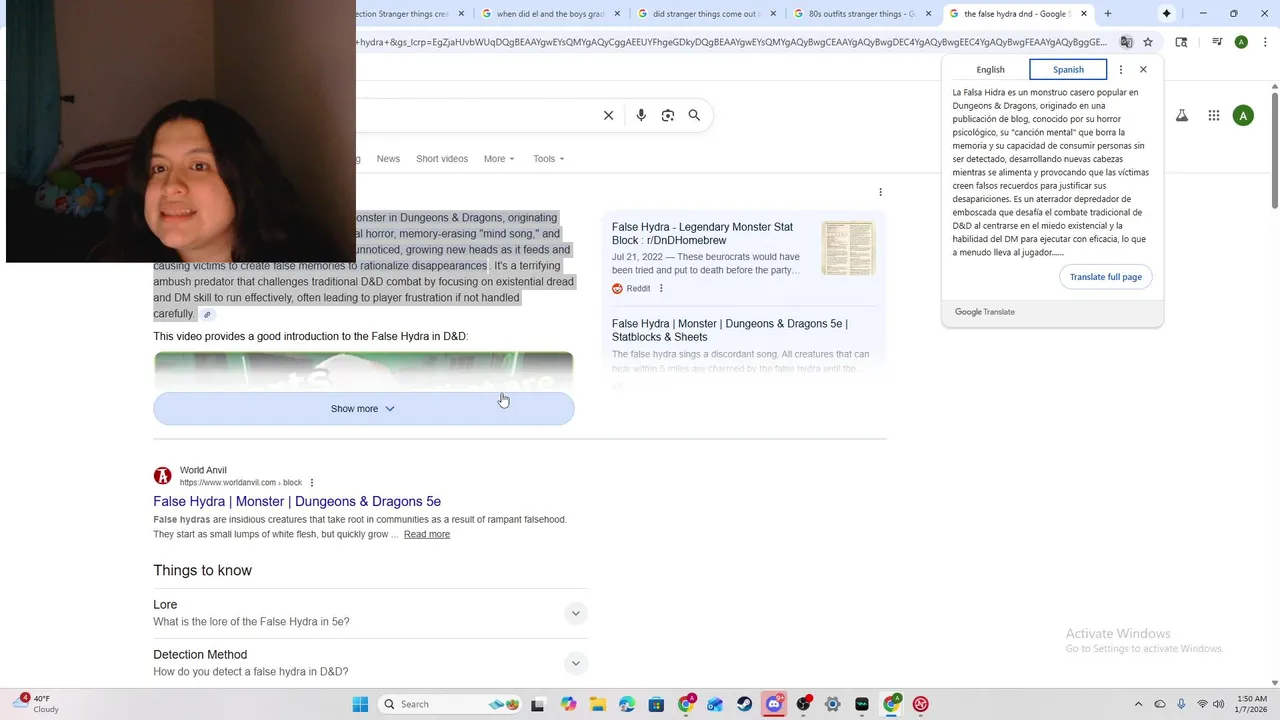Click Translate full page button
The image size is (1280, 720).
point(1105,277)
